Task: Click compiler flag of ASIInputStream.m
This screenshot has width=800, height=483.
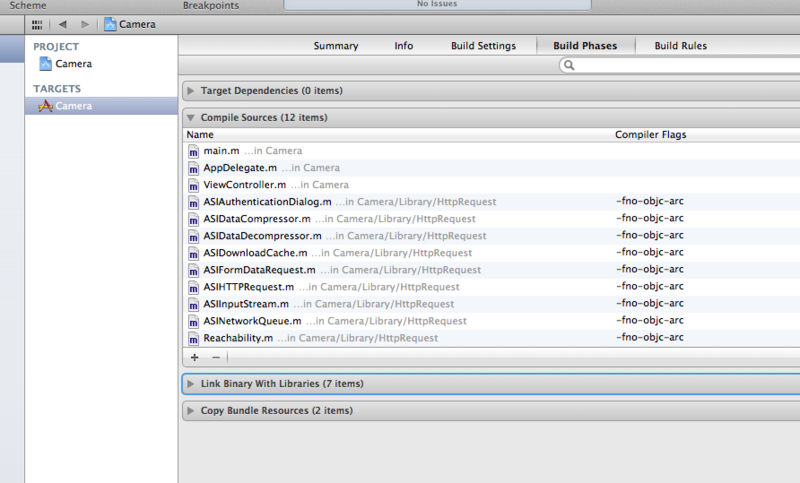Action: 649,303
